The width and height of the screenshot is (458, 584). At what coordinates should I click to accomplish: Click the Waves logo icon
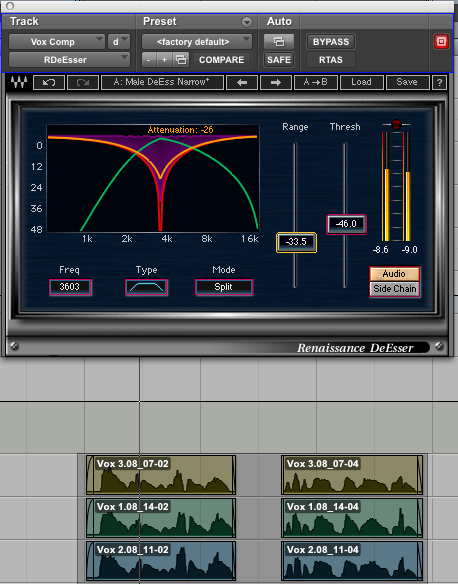[x=19, y=82]
